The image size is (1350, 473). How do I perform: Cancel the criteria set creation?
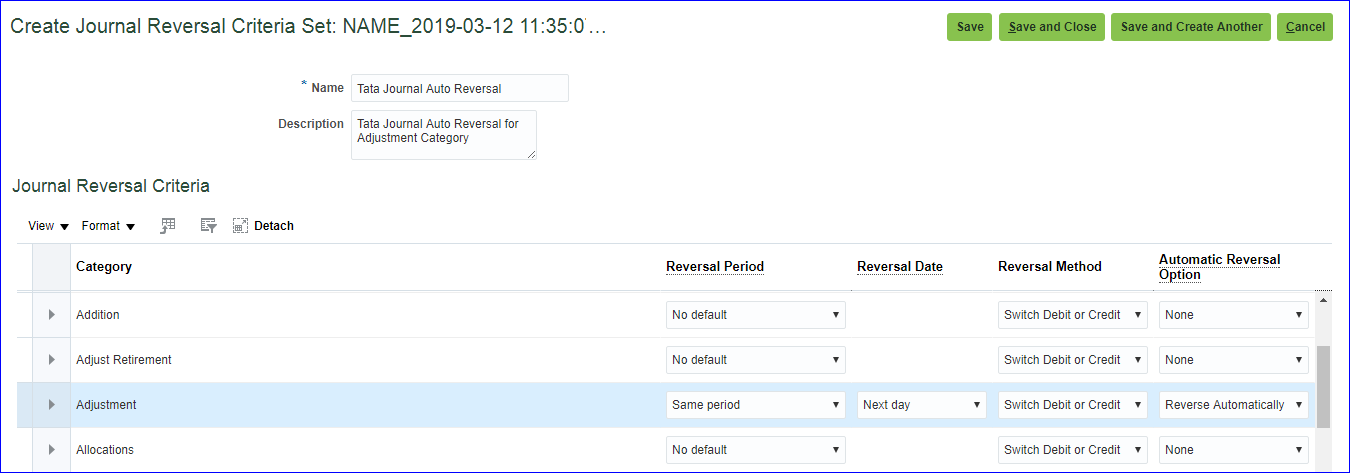click(x=1304, y=27)
